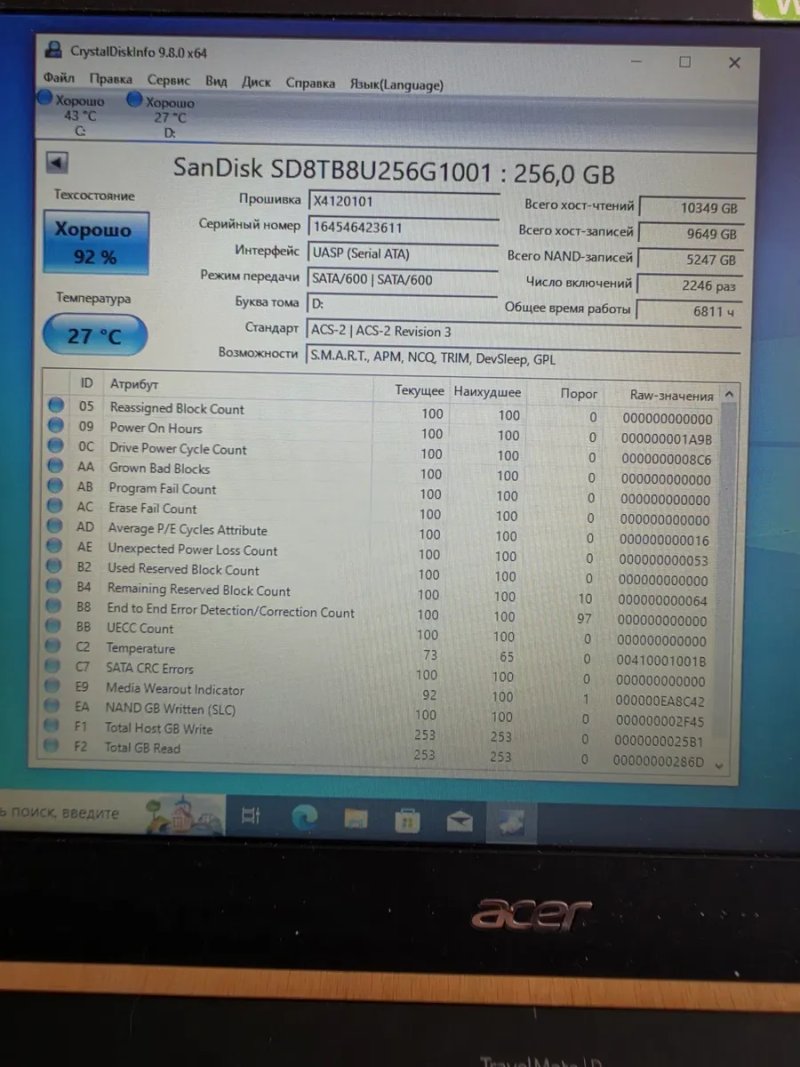Click status icon for UECC Count

52,625
